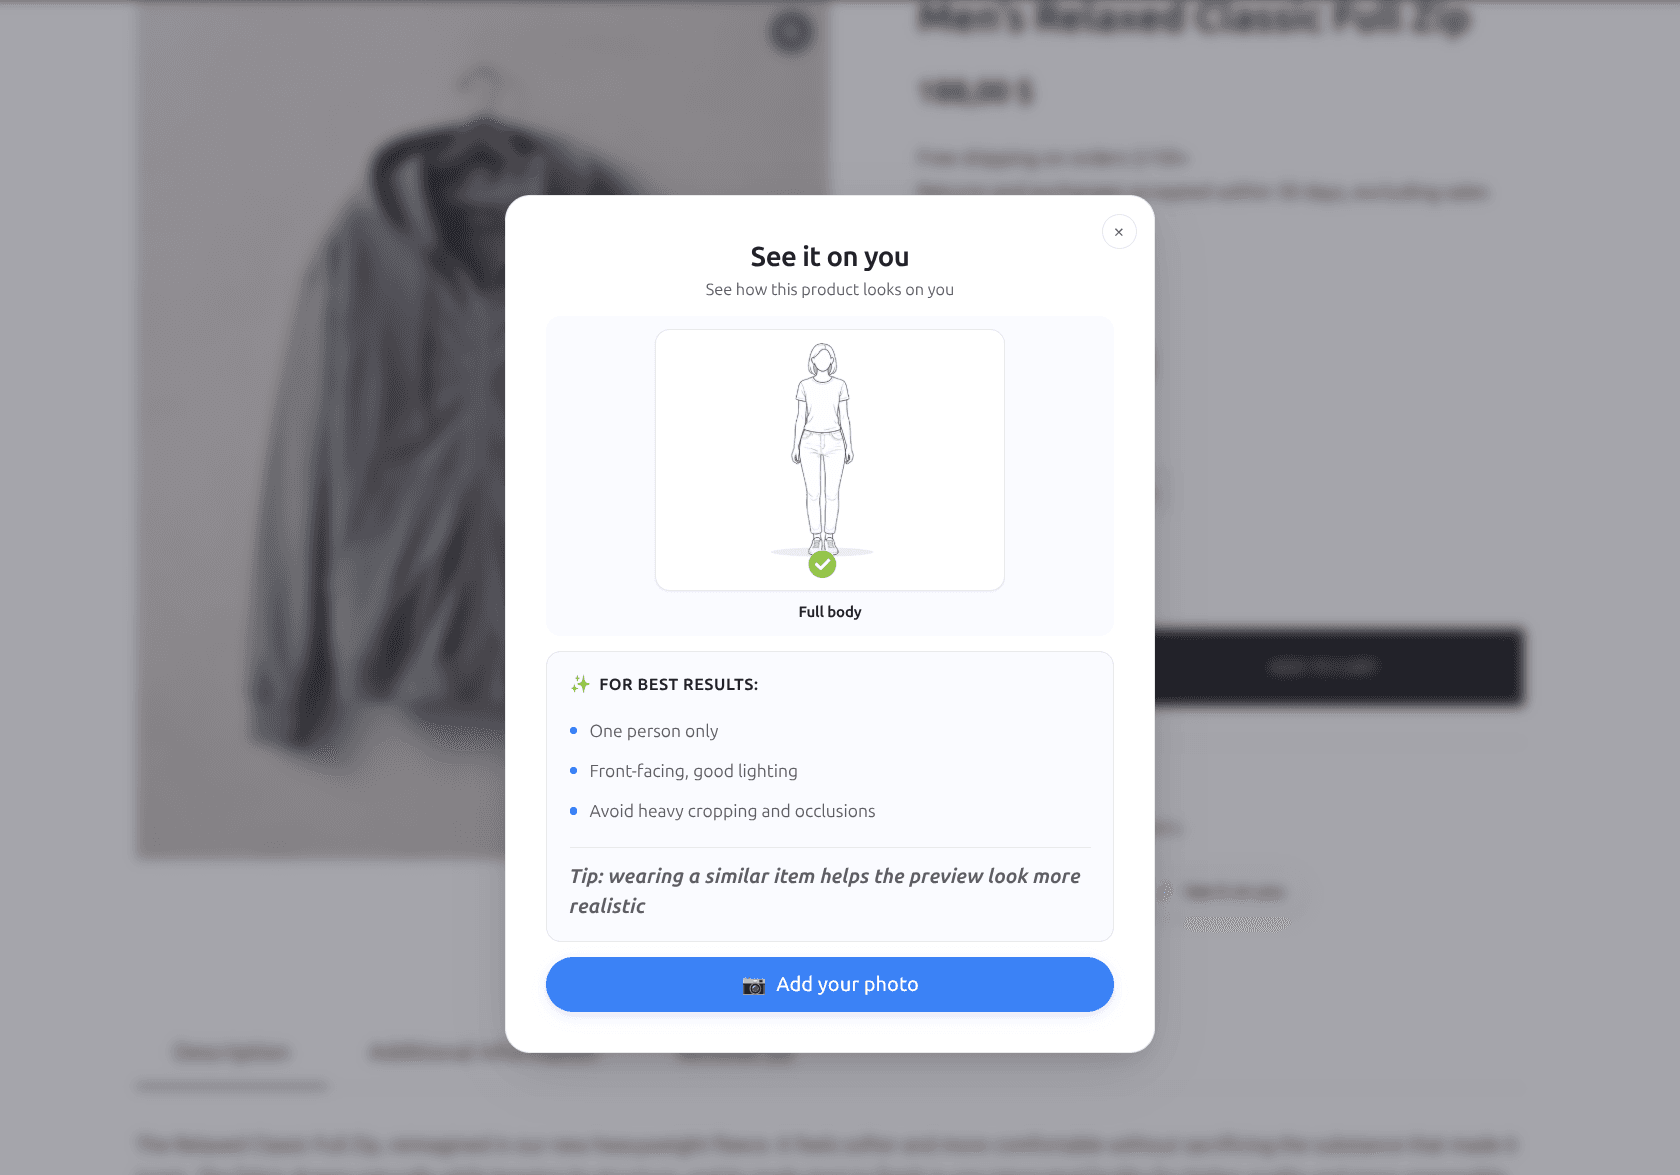Click the See it on you heading

coord(830,257)
